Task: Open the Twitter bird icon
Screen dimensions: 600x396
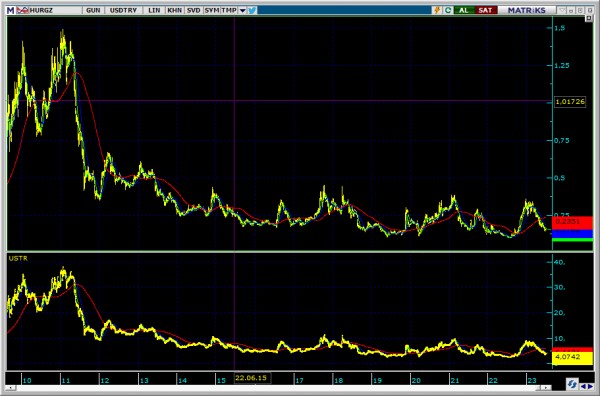Action: coord(252,10)
